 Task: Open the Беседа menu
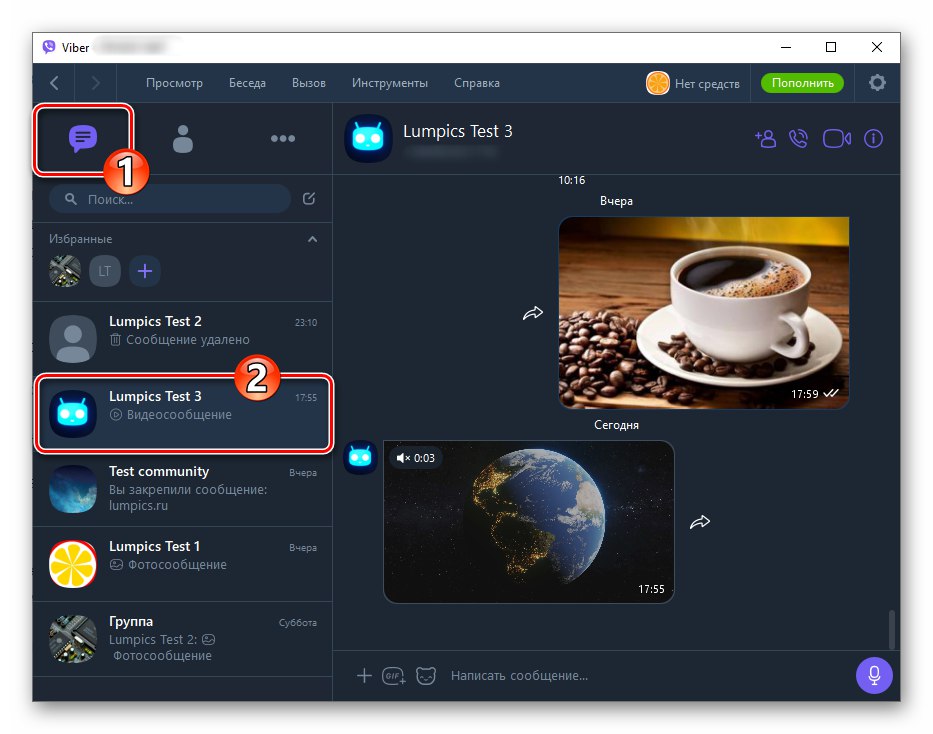click(x=248, y=83)
